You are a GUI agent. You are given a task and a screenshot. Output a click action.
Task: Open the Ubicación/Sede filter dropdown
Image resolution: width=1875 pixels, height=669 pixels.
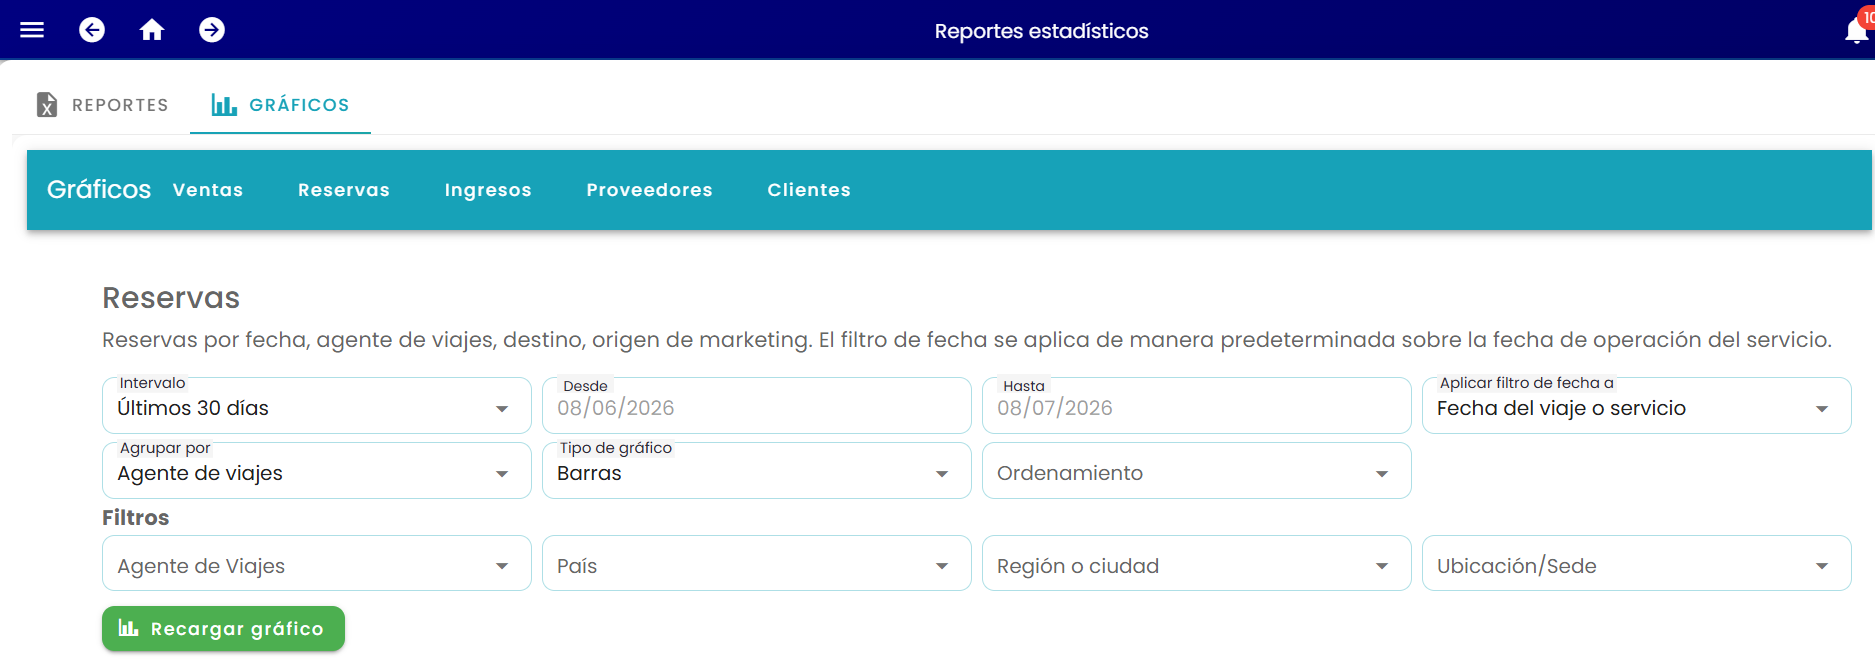tap(1637, 563)
